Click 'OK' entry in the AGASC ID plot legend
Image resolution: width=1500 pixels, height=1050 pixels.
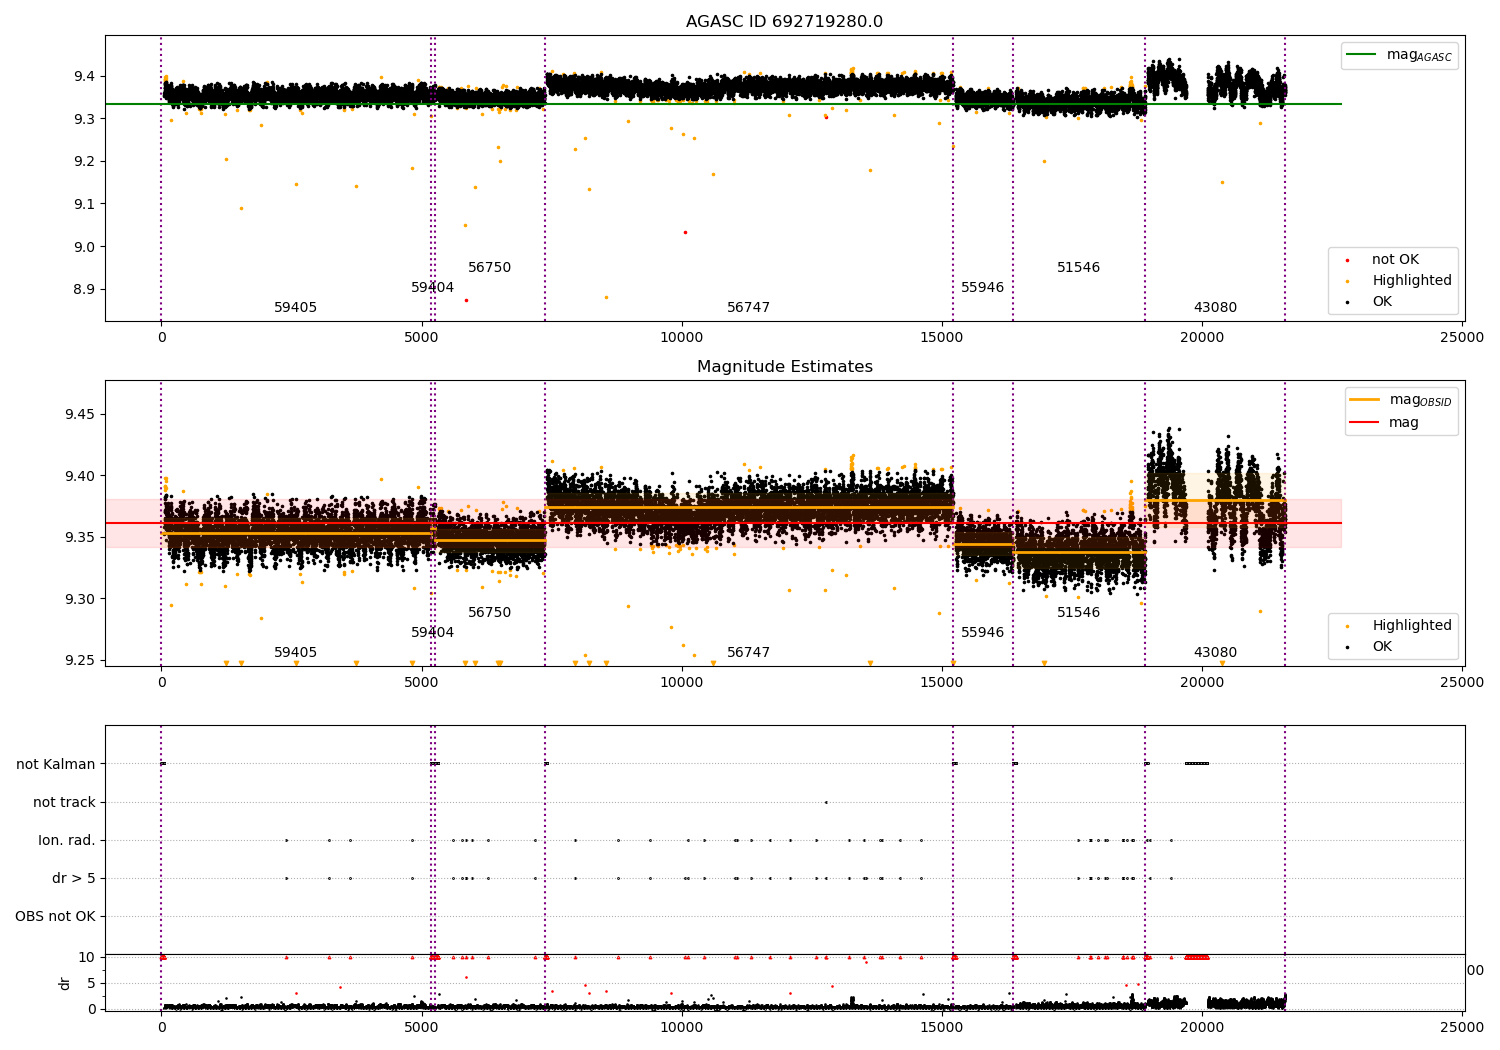pos(1381,302)
